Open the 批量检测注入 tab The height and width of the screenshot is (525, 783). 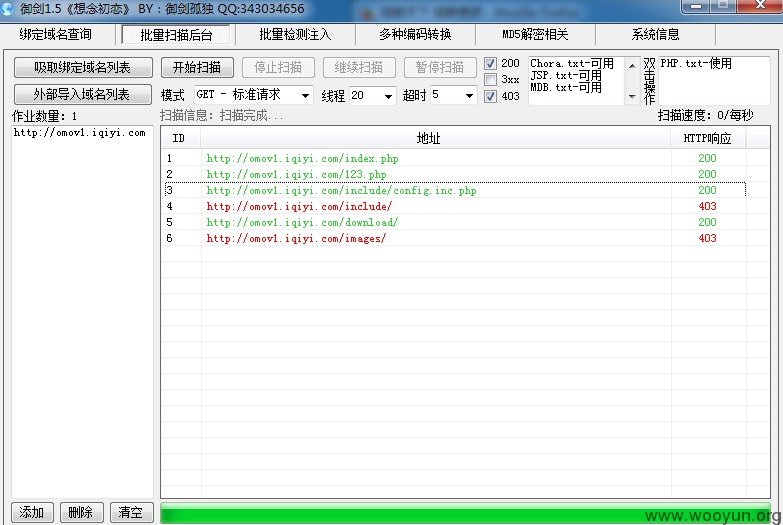295,34
